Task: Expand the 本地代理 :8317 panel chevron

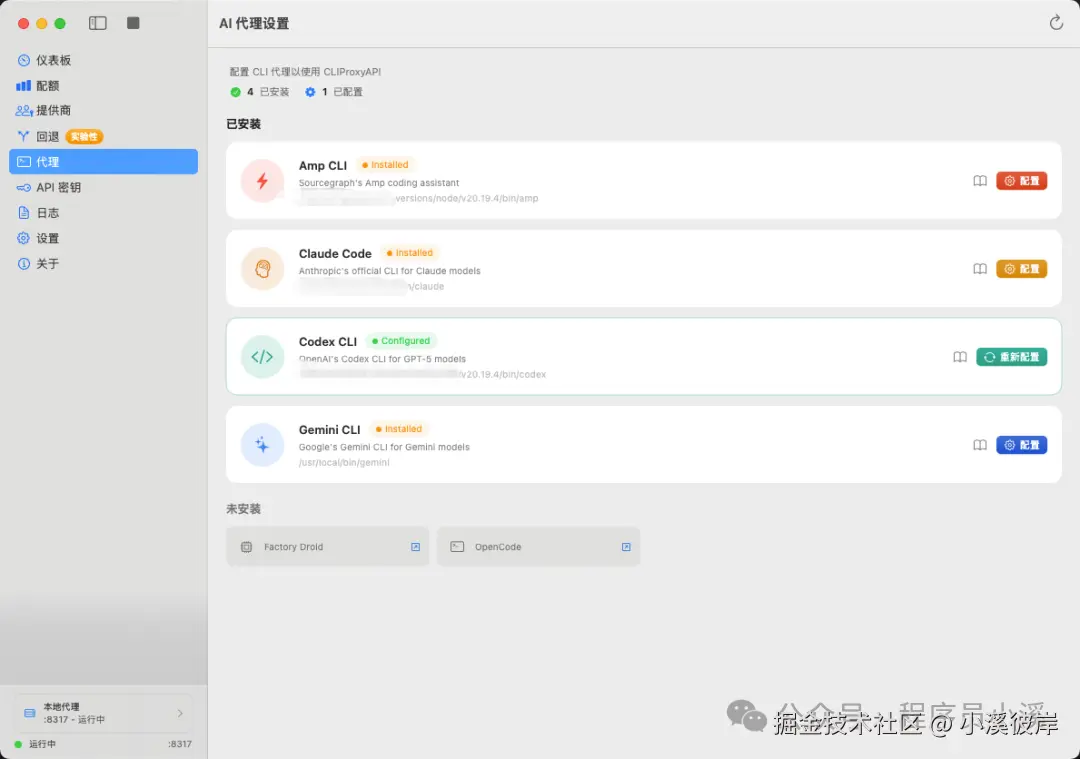Action: click(180, 714)
